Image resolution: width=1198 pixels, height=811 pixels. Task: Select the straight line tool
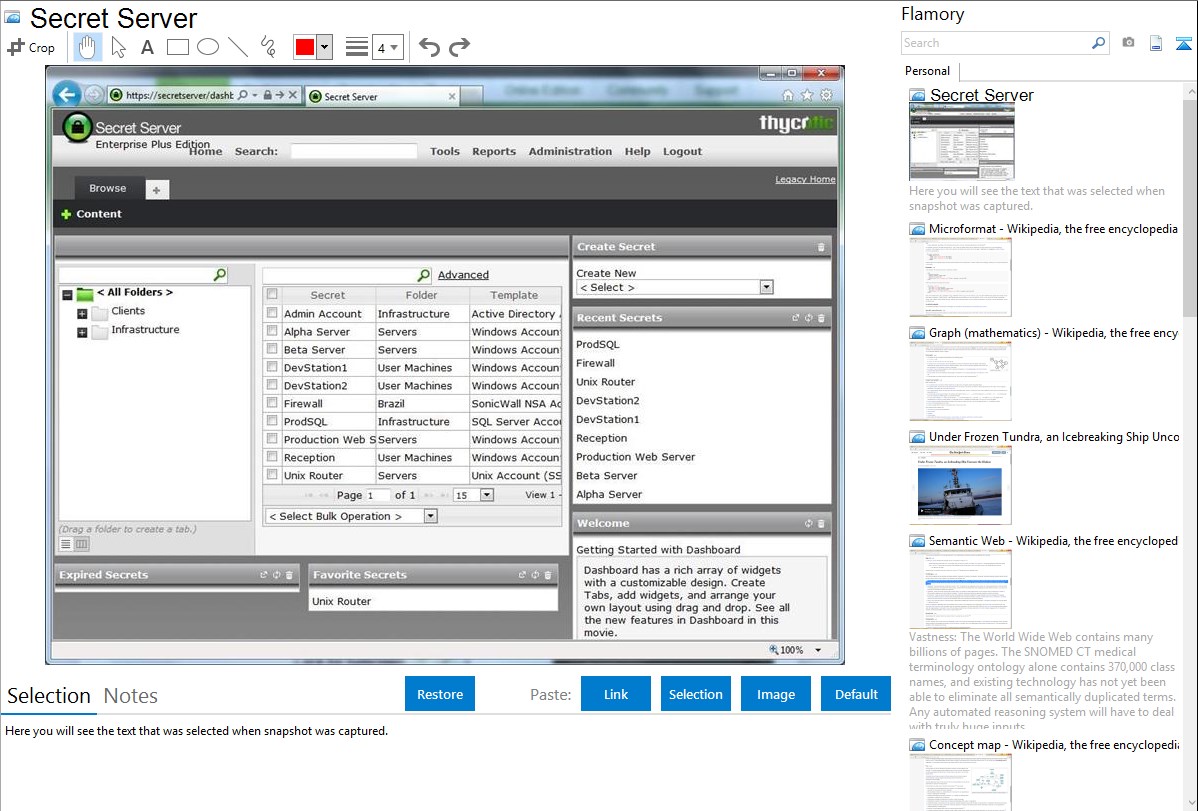click(x=238, y=47)
